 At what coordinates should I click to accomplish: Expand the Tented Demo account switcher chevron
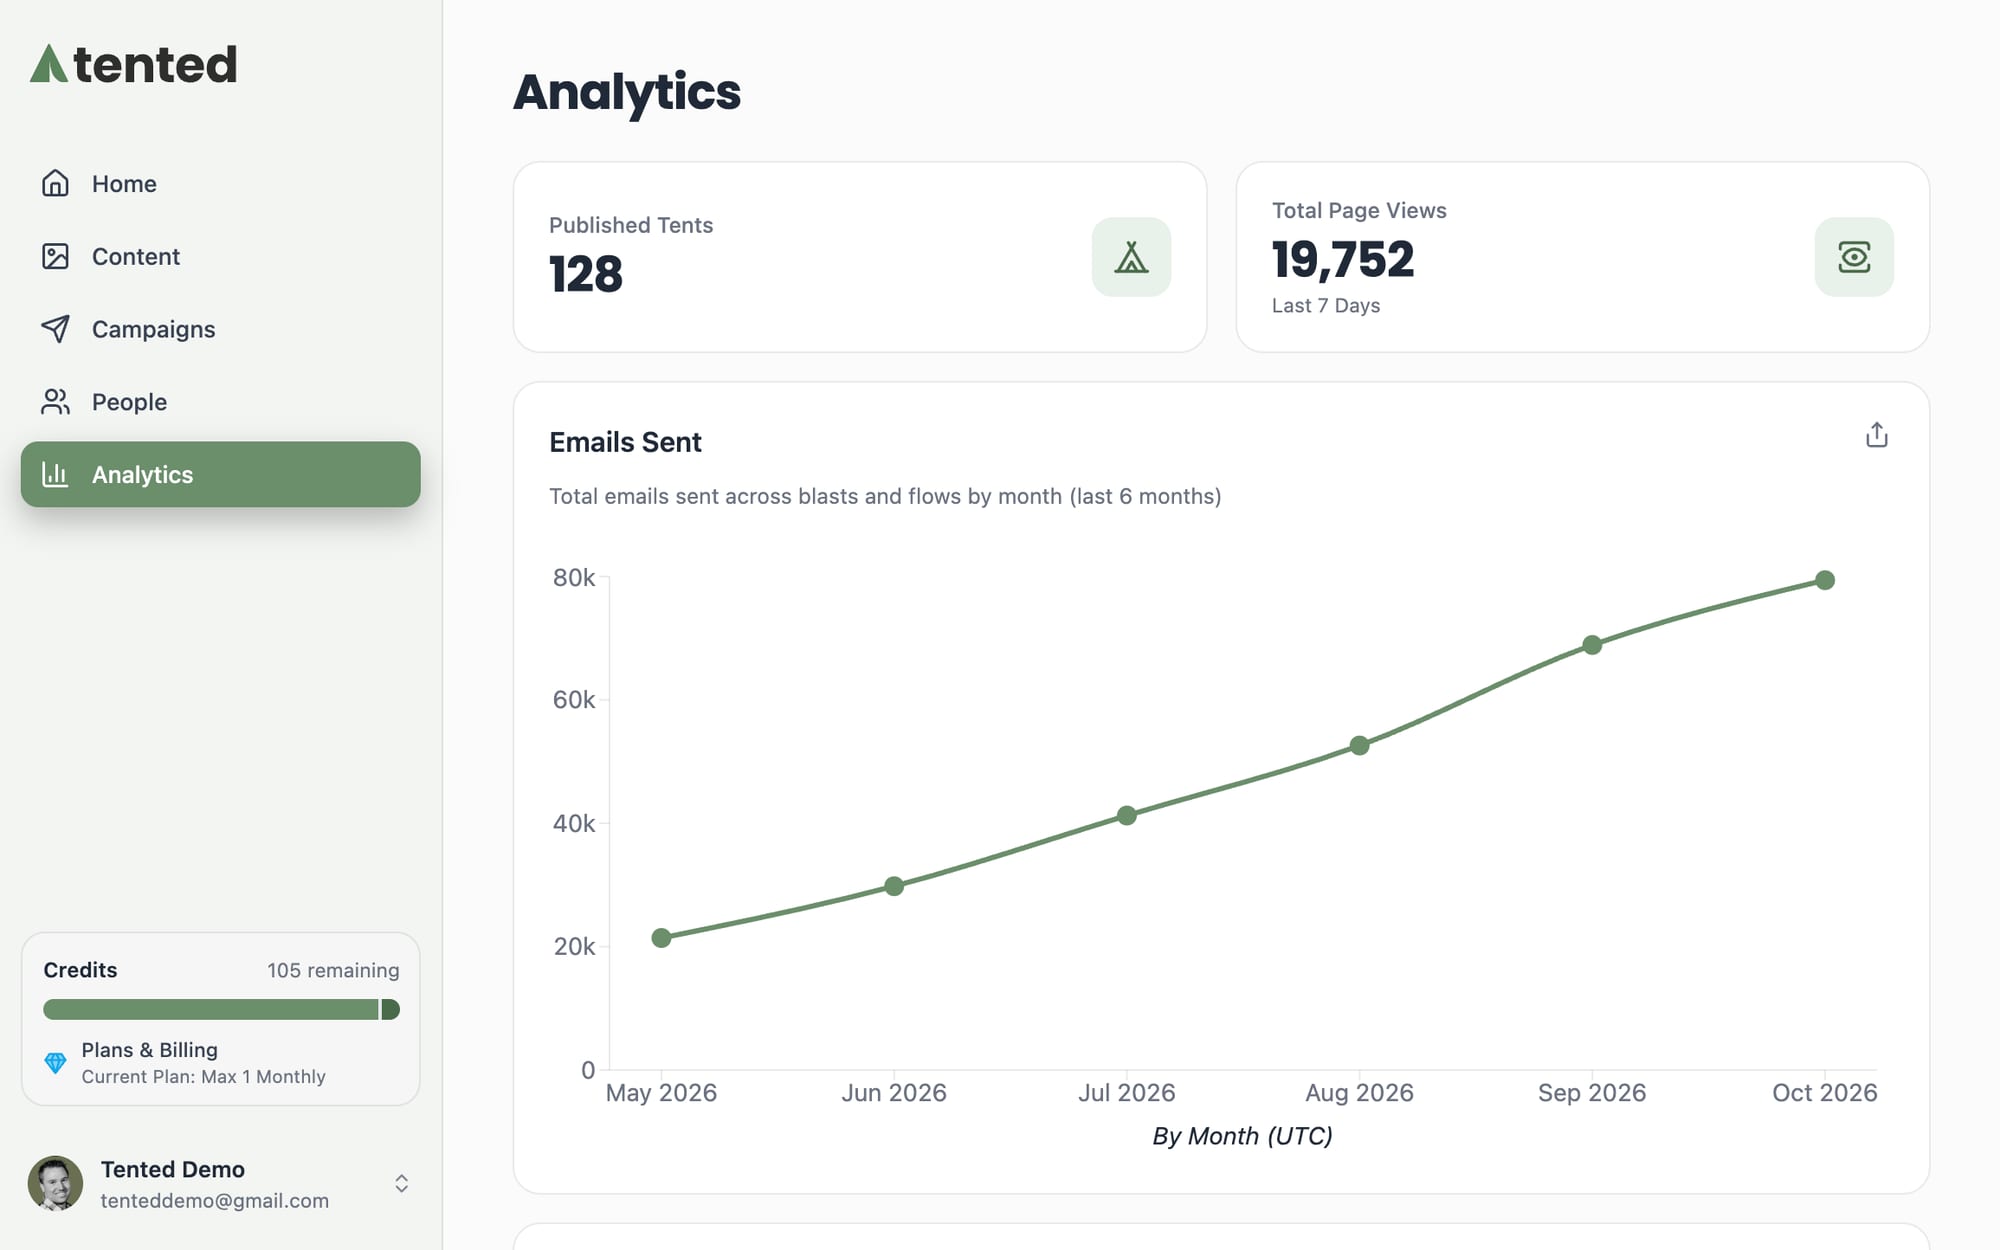(x=401, y=1184)
